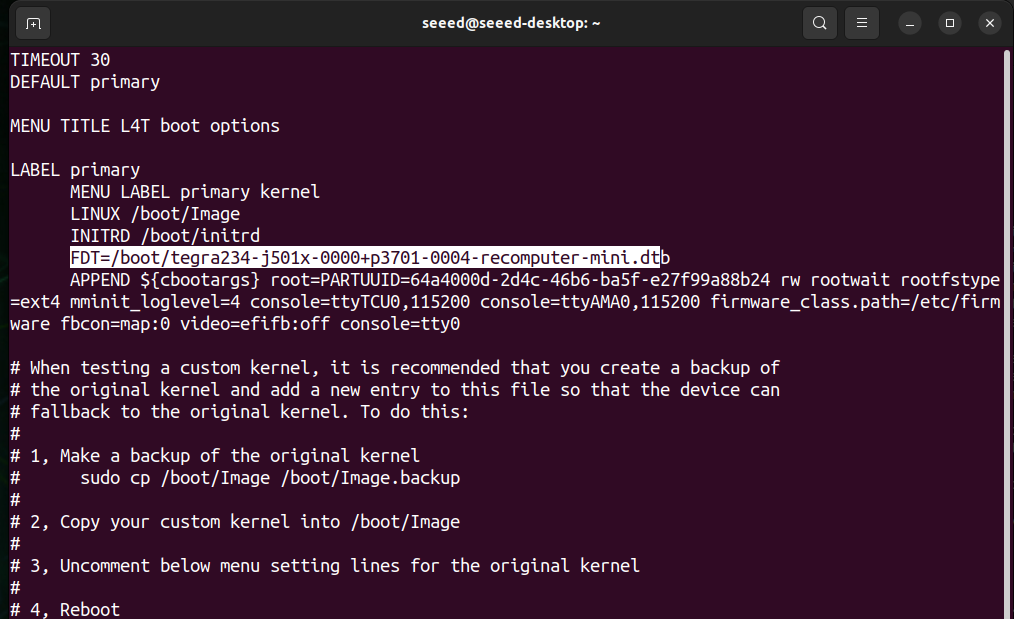
Task: Click the MENU LABEL primary kernel line
Action: point(195,192)
